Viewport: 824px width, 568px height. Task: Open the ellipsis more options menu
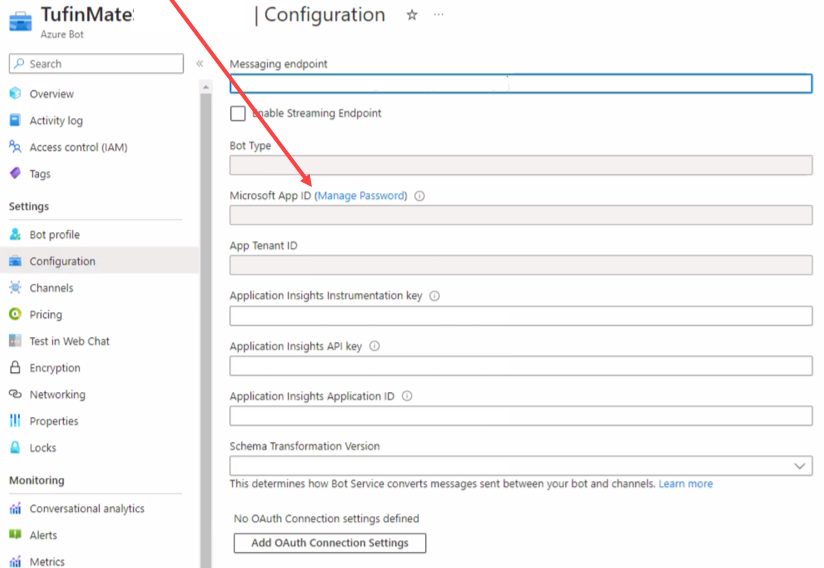pos(438,15)
